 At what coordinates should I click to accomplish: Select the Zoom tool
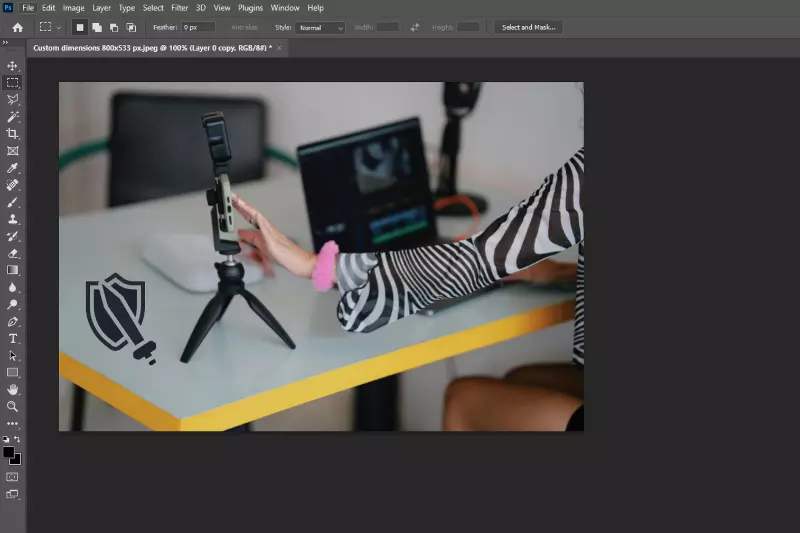click(x=12, y=407)
